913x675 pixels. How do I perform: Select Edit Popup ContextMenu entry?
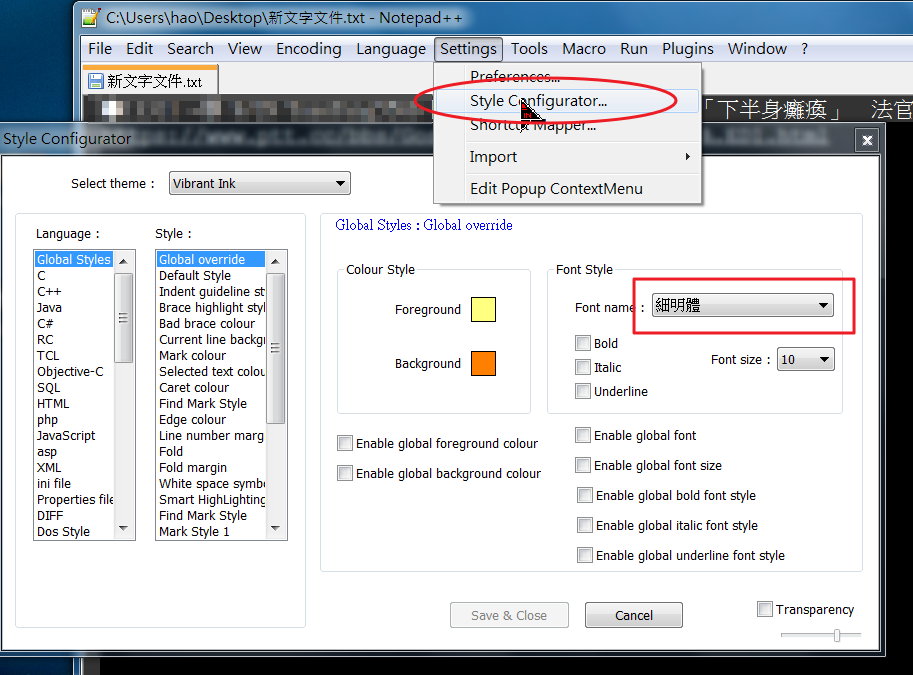(x=556, y=188)
